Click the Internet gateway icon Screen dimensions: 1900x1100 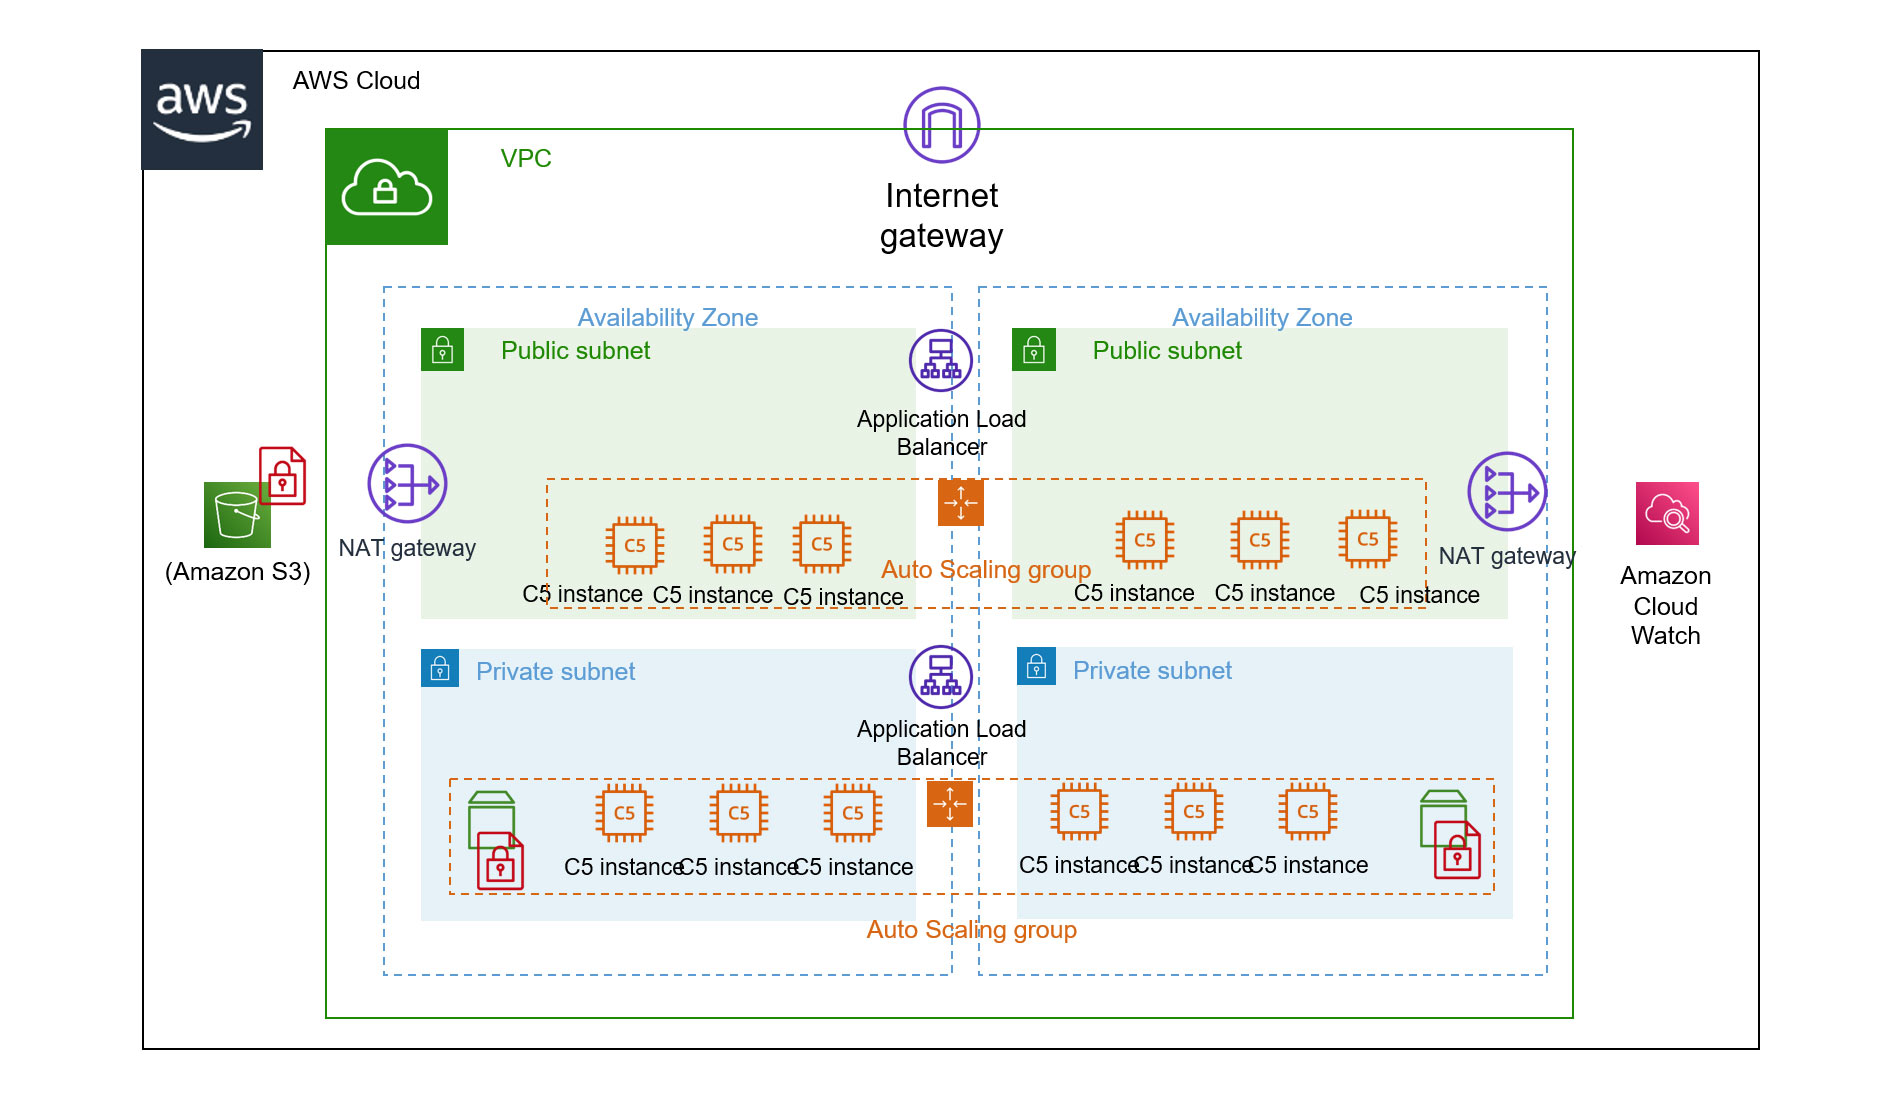[x=941, y=125]
